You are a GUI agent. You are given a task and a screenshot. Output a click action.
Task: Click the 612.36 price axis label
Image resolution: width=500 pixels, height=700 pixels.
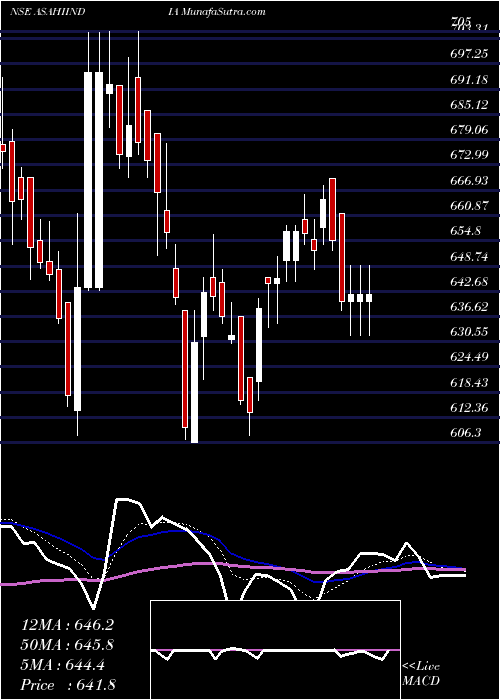tap(467, 408)
